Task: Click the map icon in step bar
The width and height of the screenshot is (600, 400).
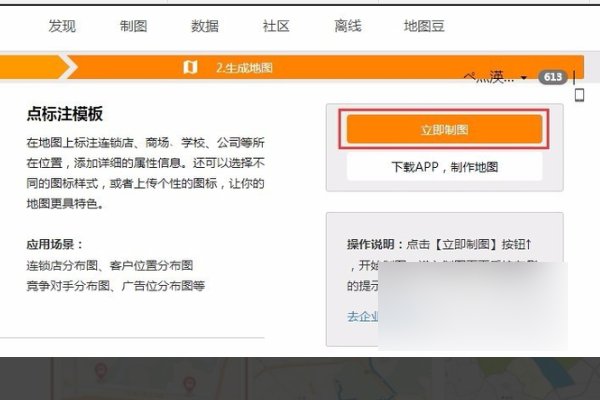Action: (x=190, y=67)
